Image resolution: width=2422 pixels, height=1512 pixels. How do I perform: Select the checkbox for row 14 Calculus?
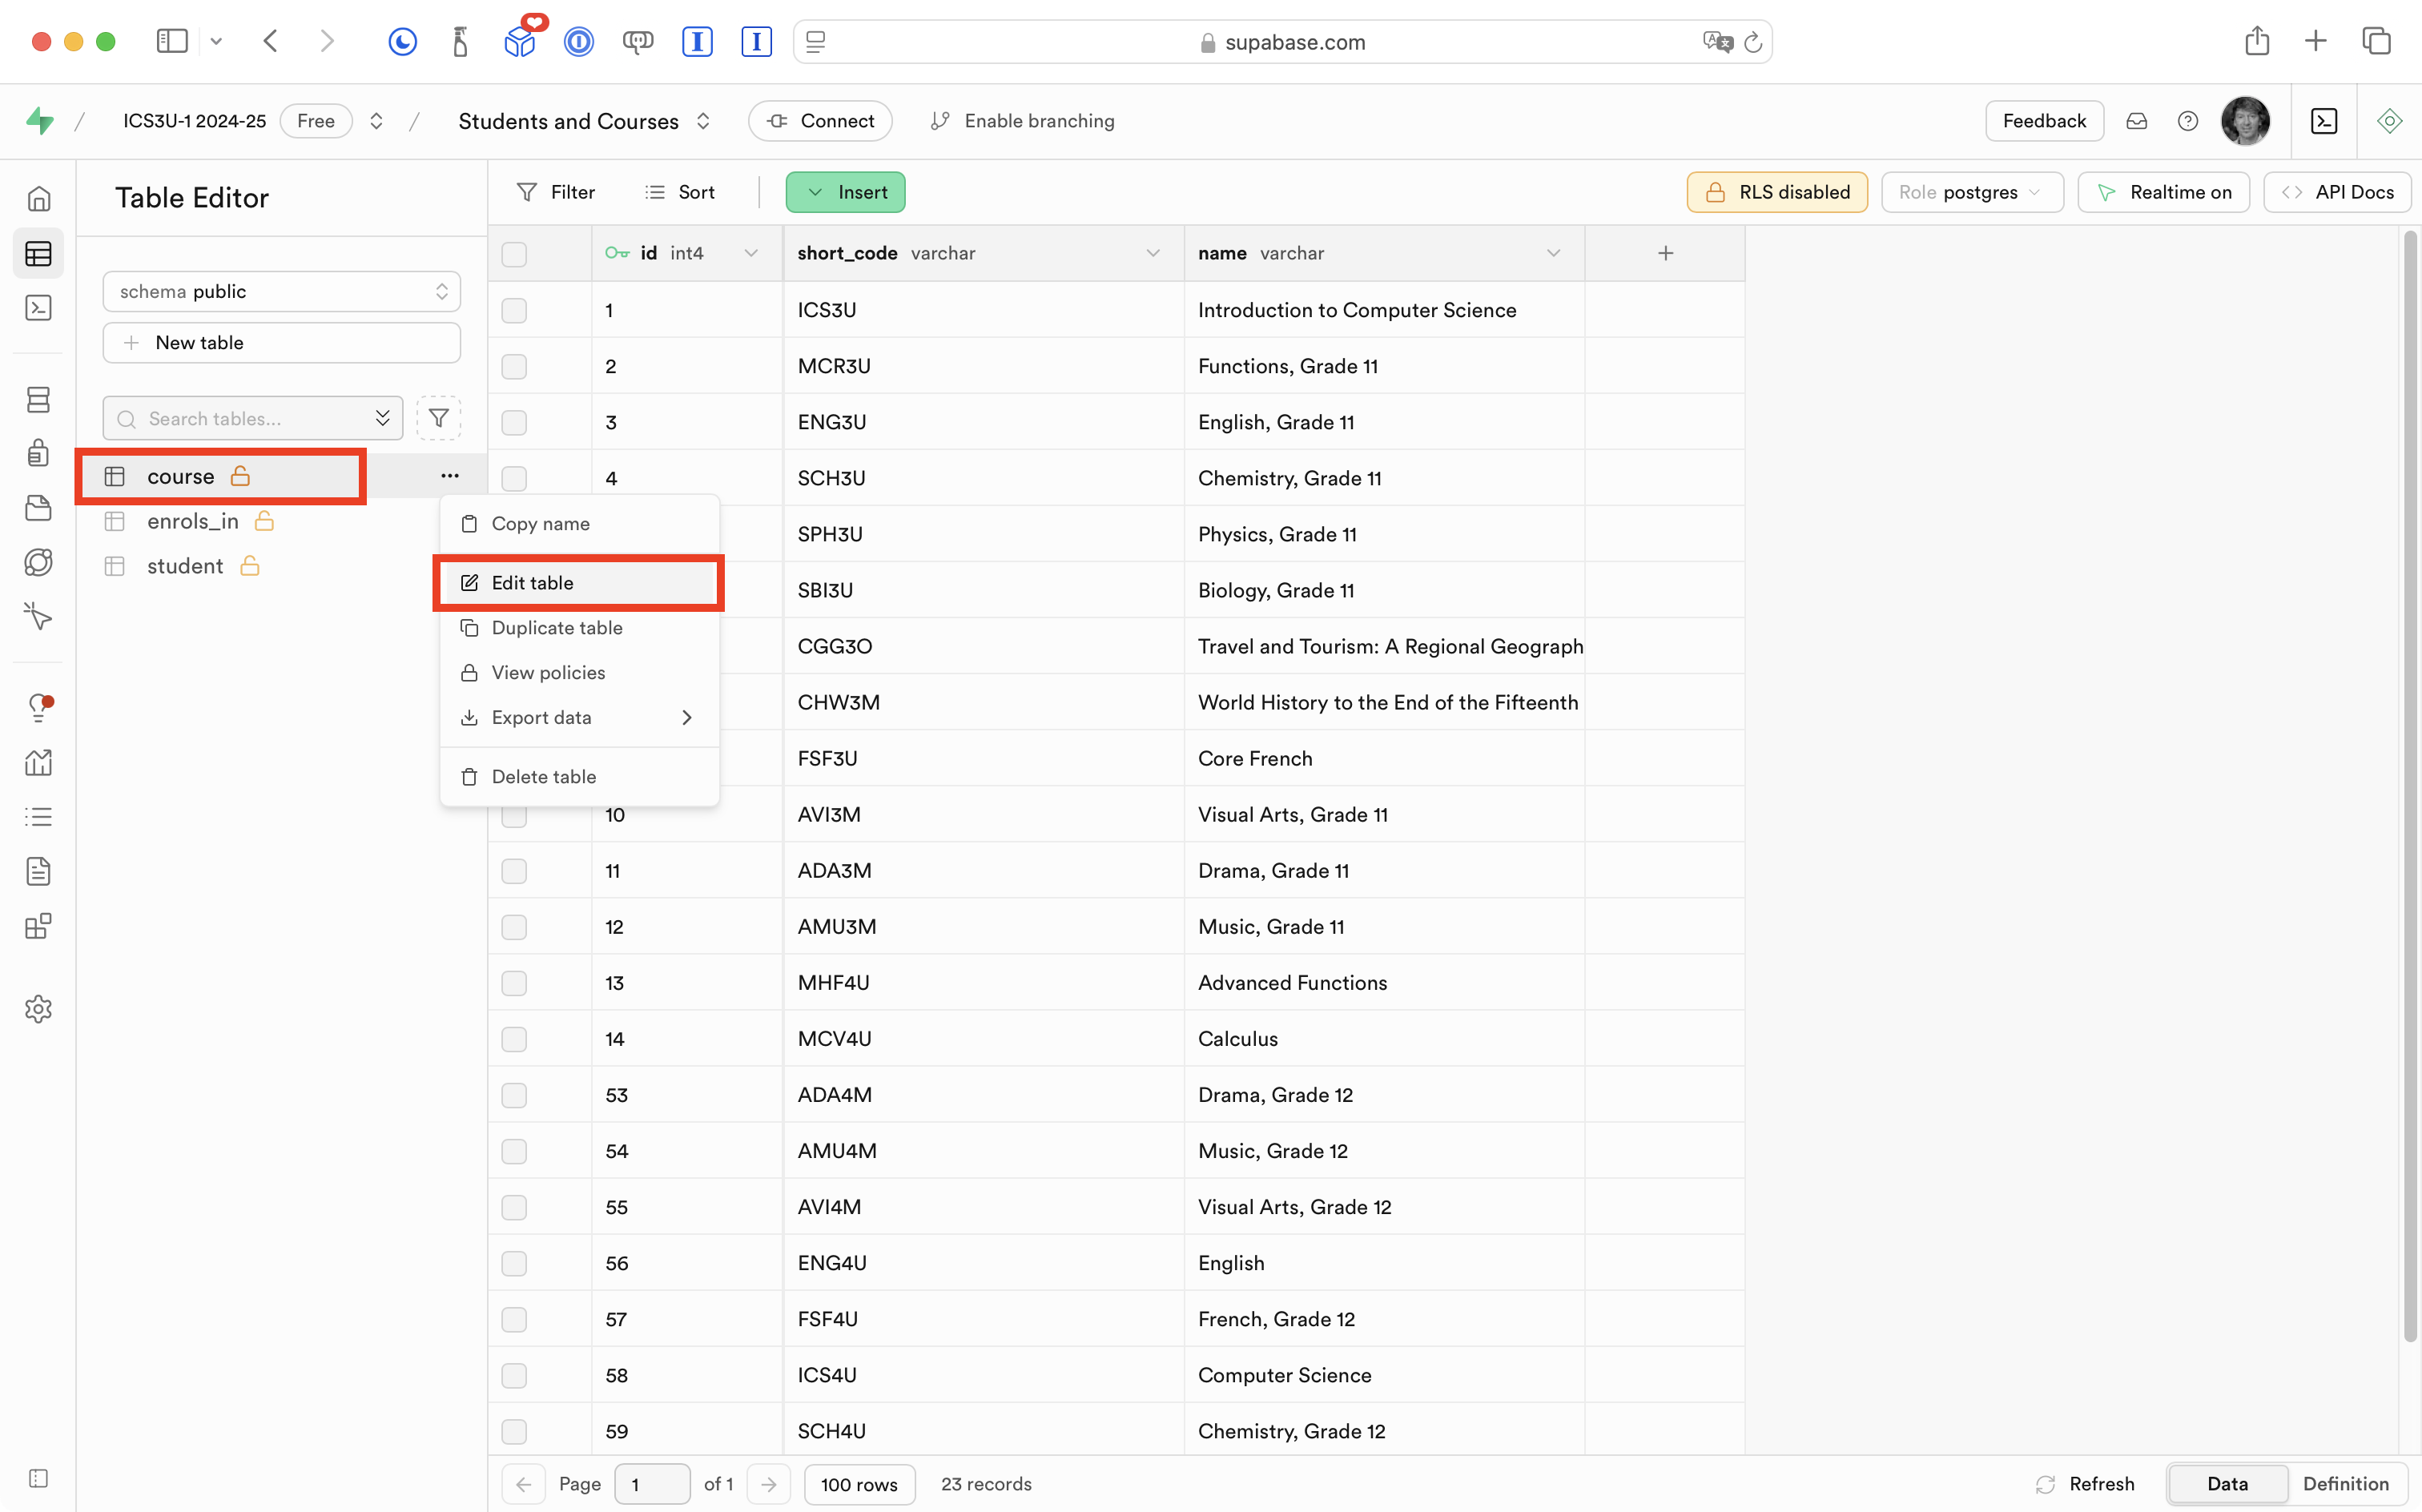pos(514,1039)
